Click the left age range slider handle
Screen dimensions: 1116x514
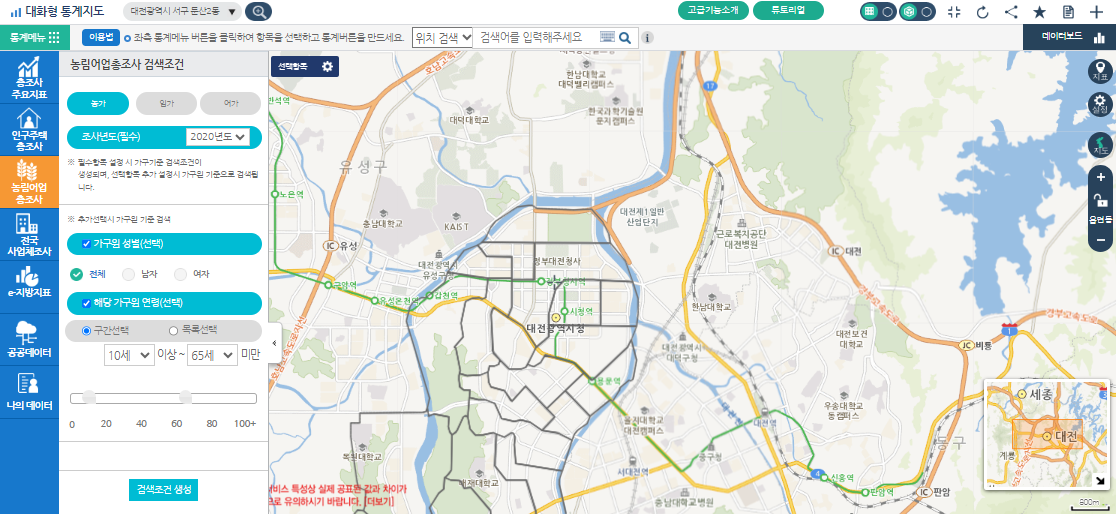[89, 398]
